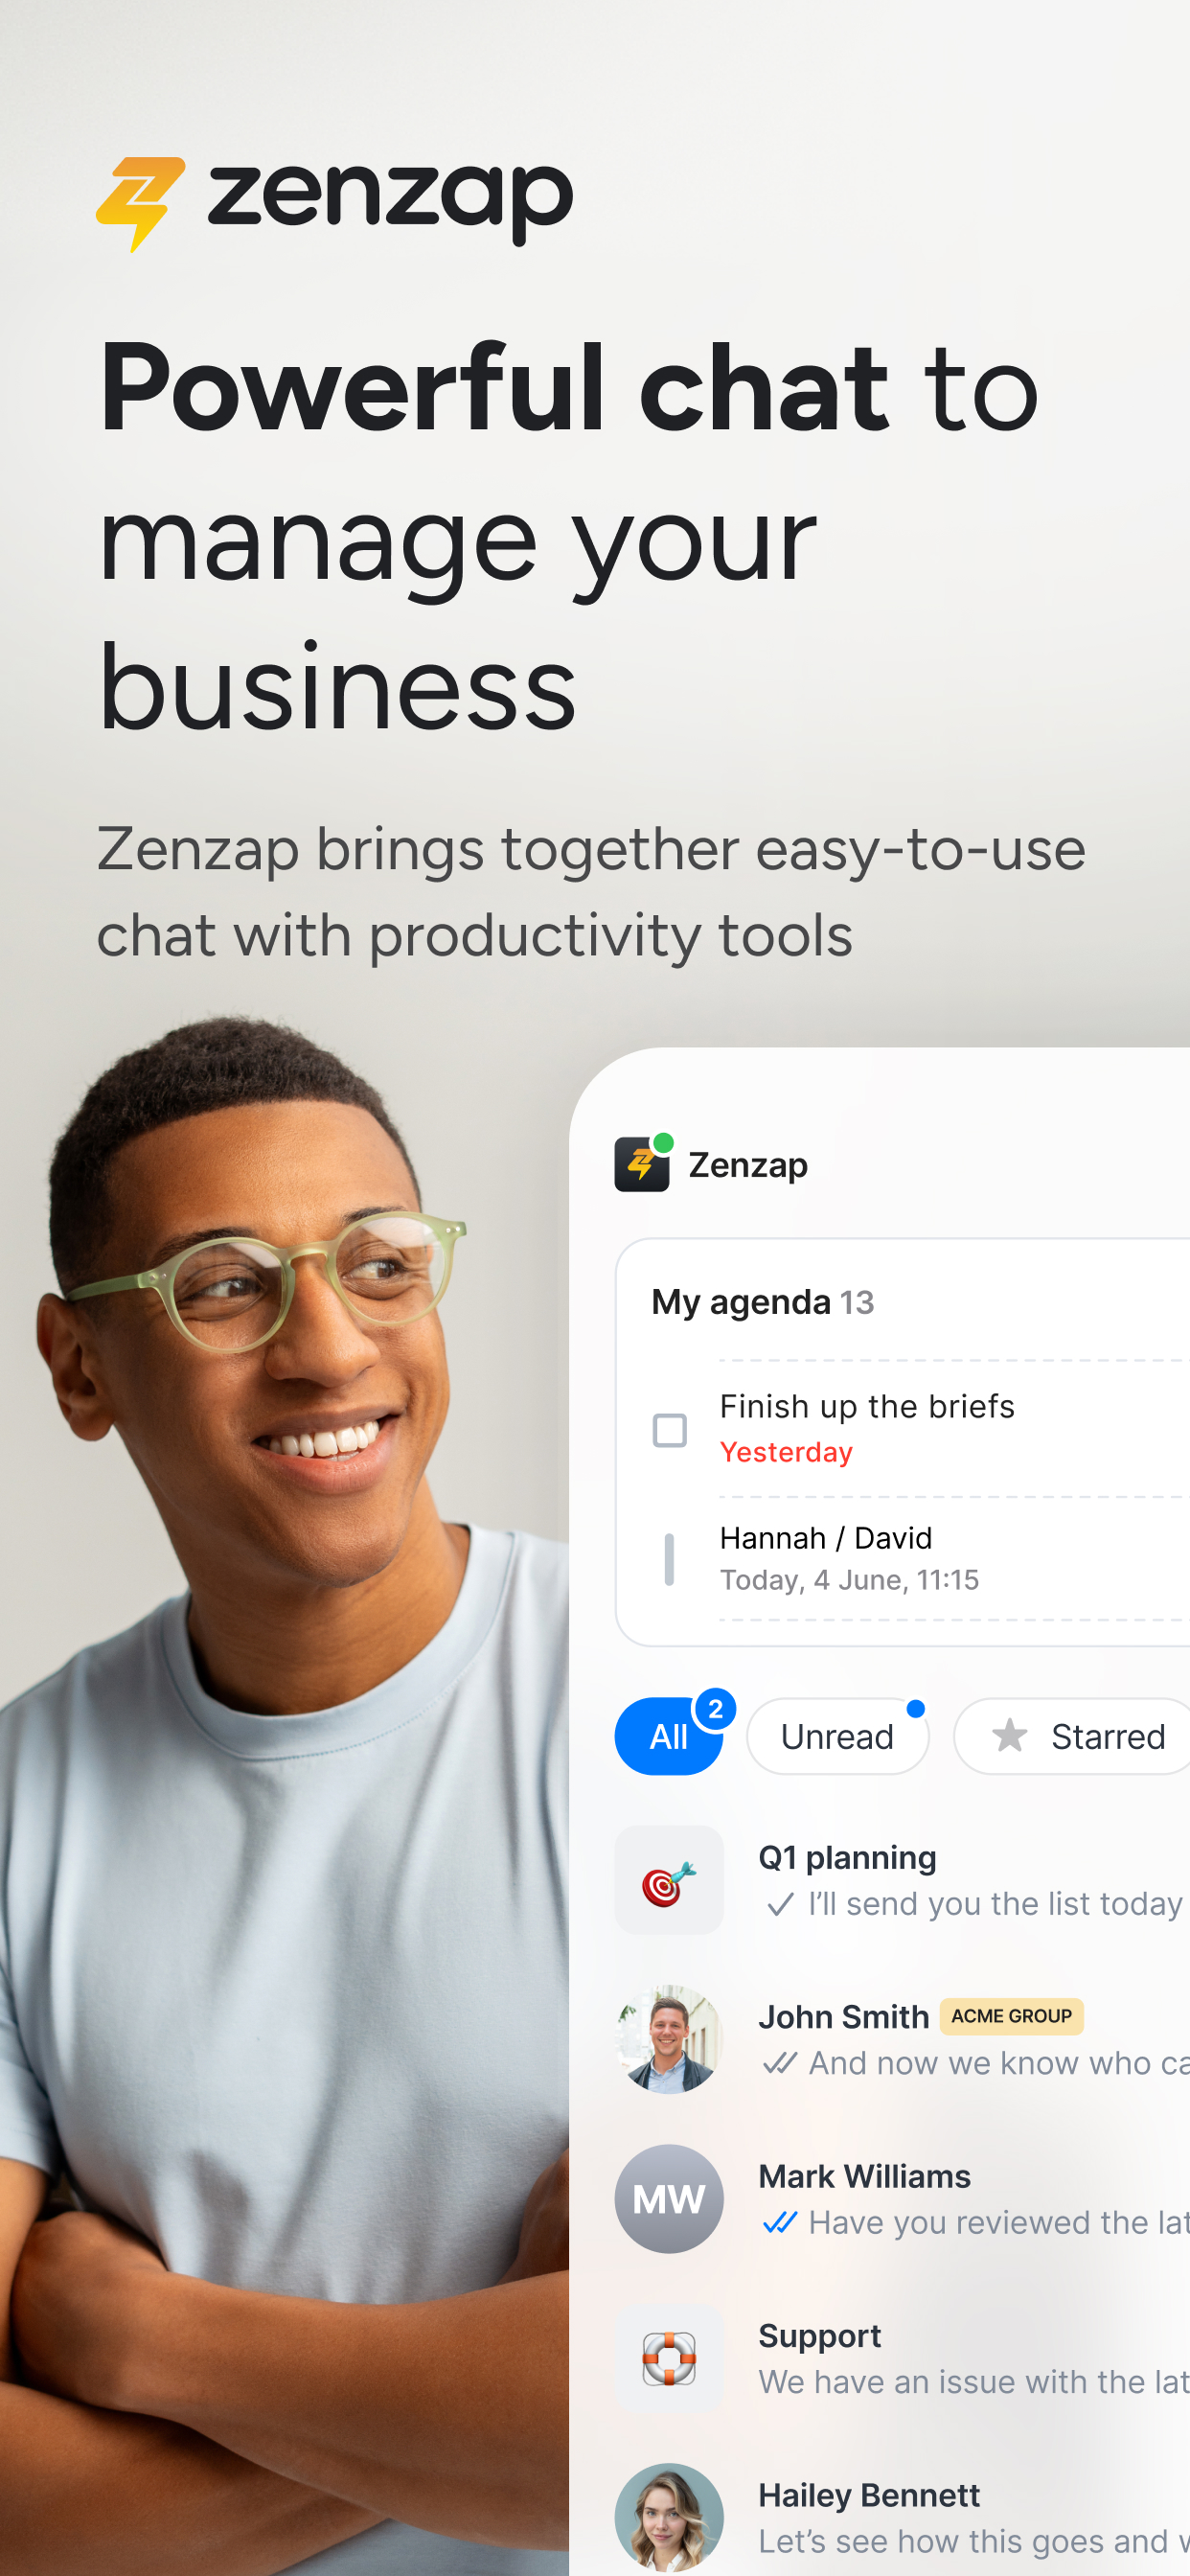The height and width of the screenshot is (2576, 1190).
Task: Tap the ACME GROUP badge
Action: pyautogui.click(x=1011, y=2016)
